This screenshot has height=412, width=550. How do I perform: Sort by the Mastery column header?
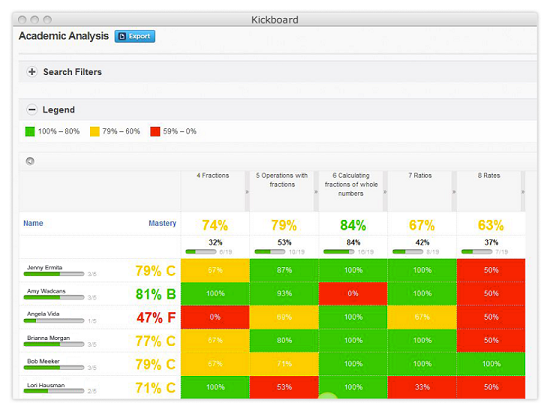click(162, 223)
